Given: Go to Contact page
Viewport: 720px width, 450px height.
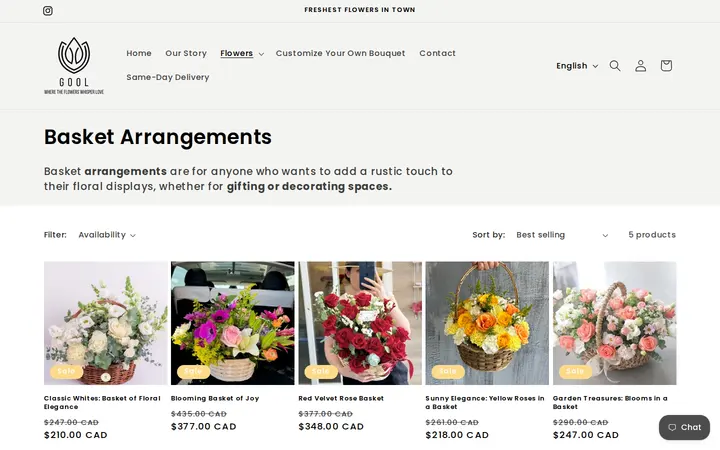Looking at the screenshot, I should (x=437, y=53).
